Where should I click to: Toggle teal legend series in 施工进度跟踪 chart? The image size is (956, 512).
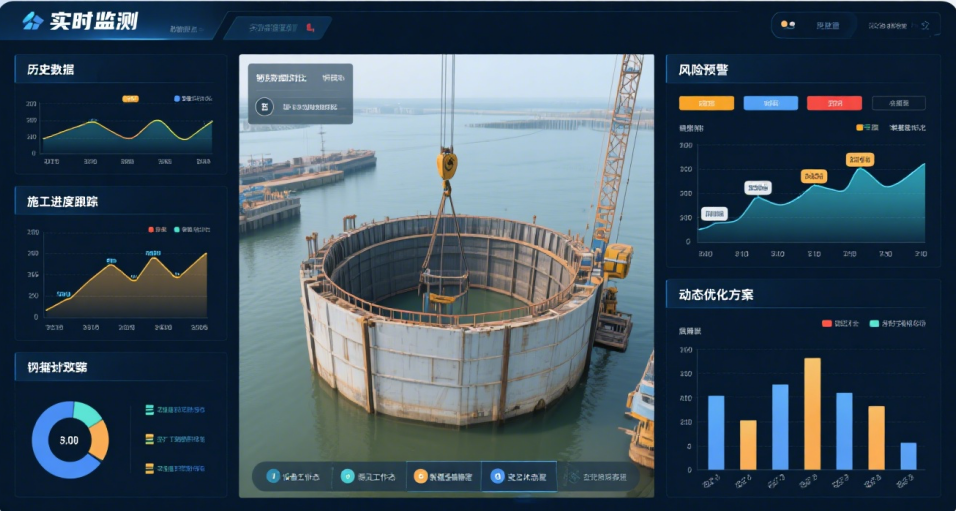point(177,229)
